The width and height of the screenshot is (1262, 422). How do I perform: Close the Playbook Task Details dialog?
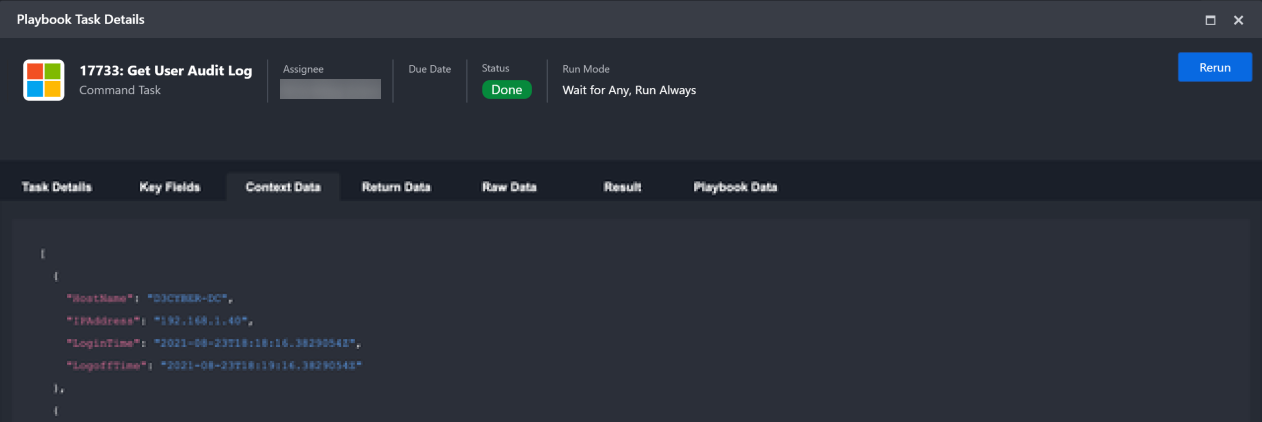tap(1238, 20)
